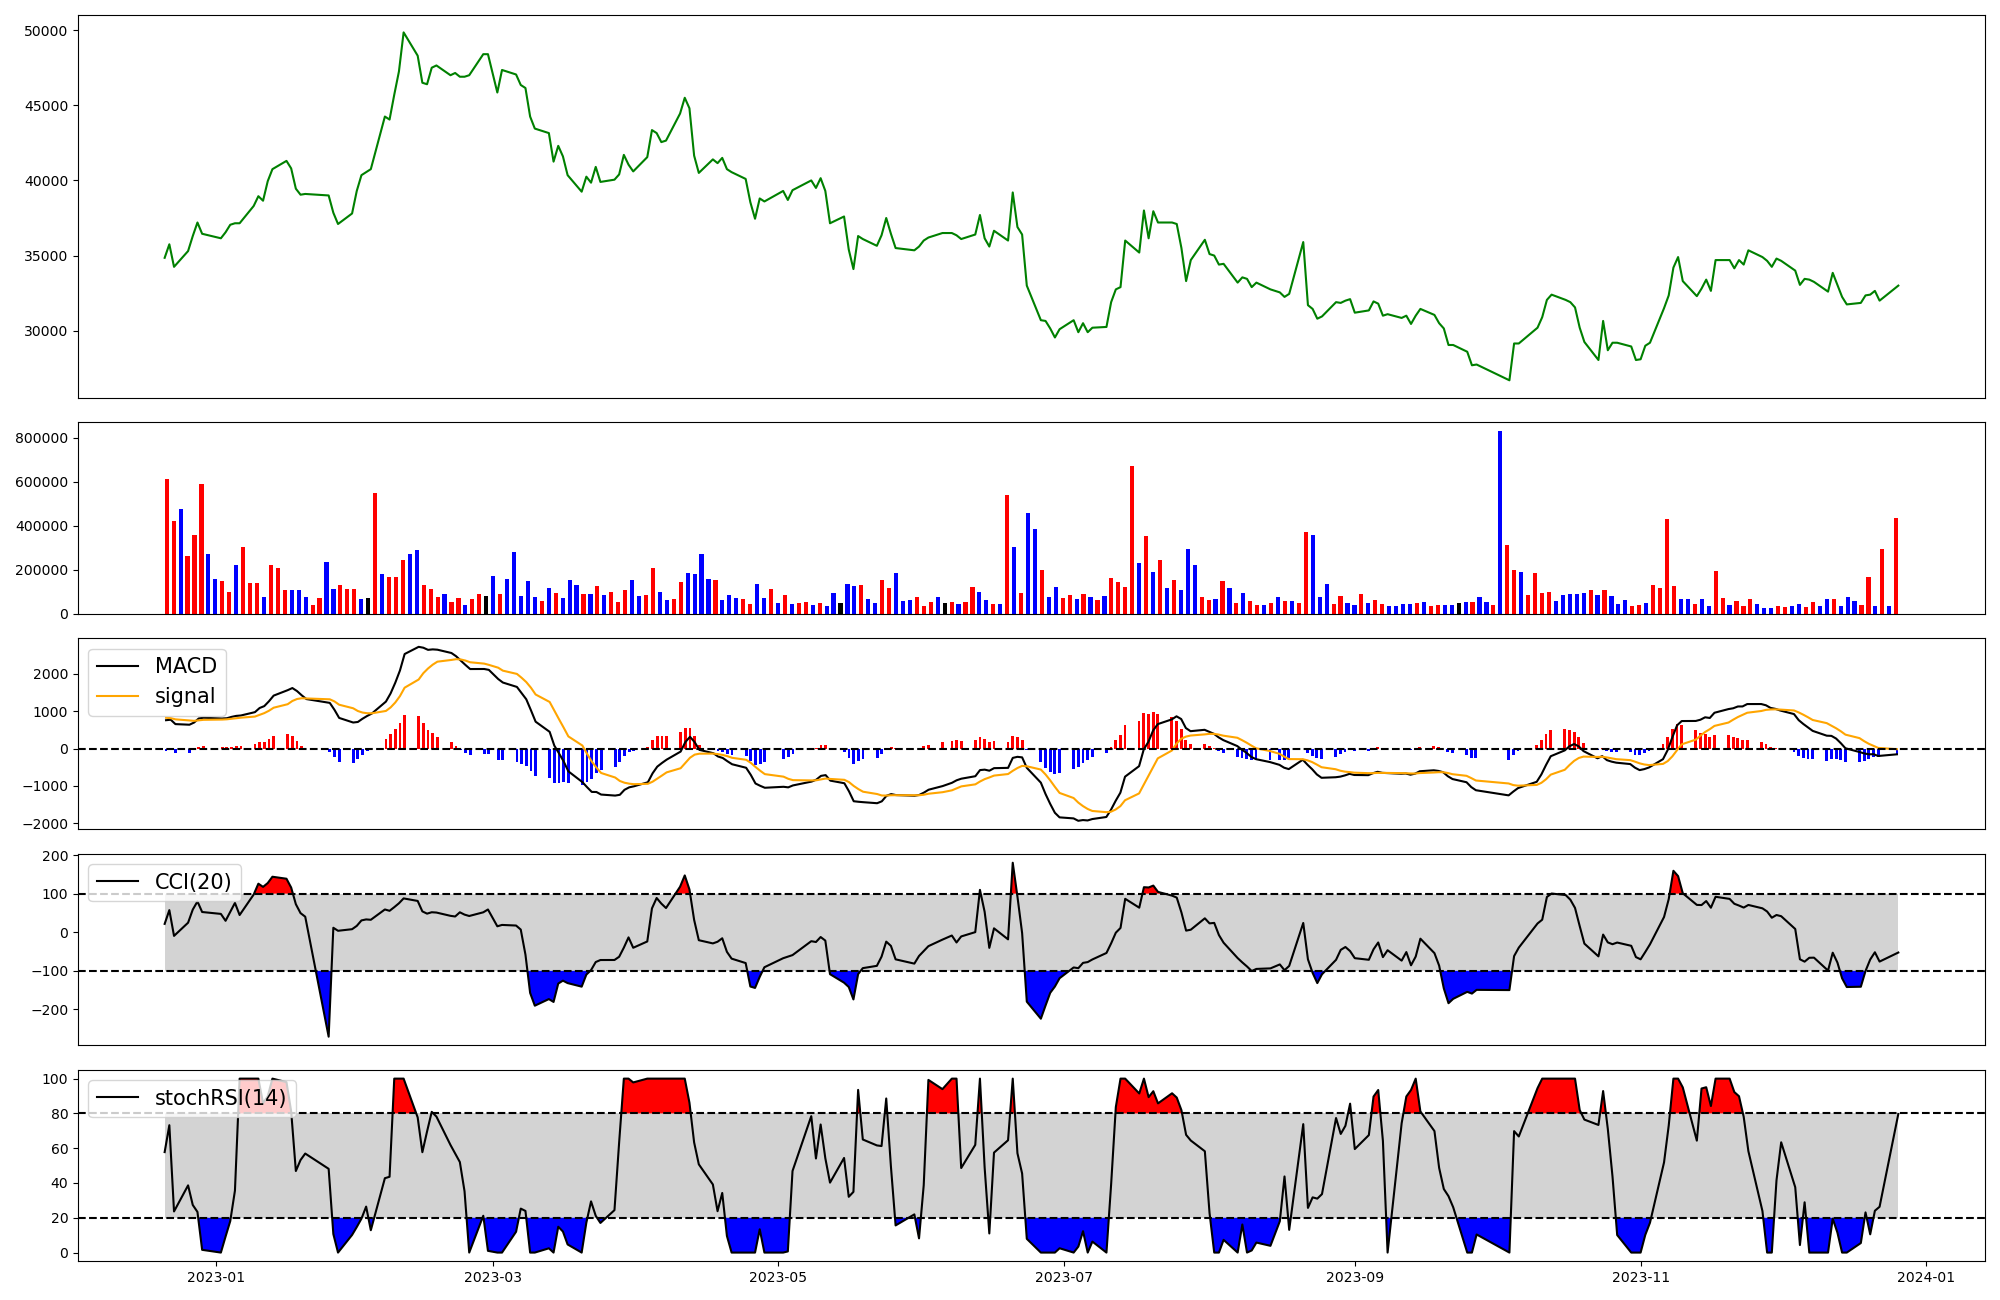Click the 30000 price axis label
Screen dimensions: 2000x1300
45,332
